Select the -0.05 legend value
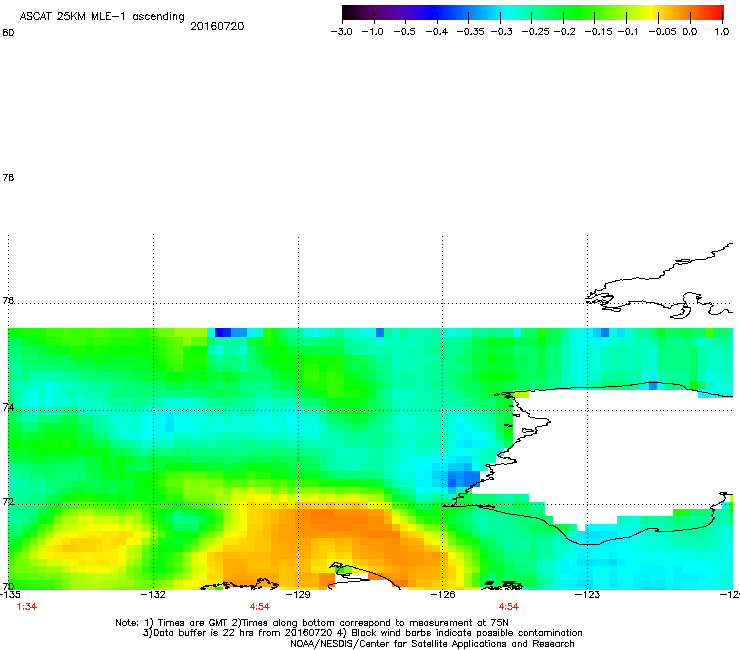 pos(663,32)
